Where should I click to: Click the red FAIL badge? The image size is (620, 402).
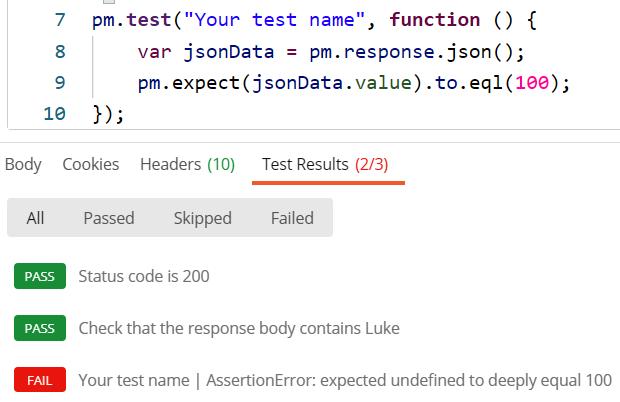point(39,381)
